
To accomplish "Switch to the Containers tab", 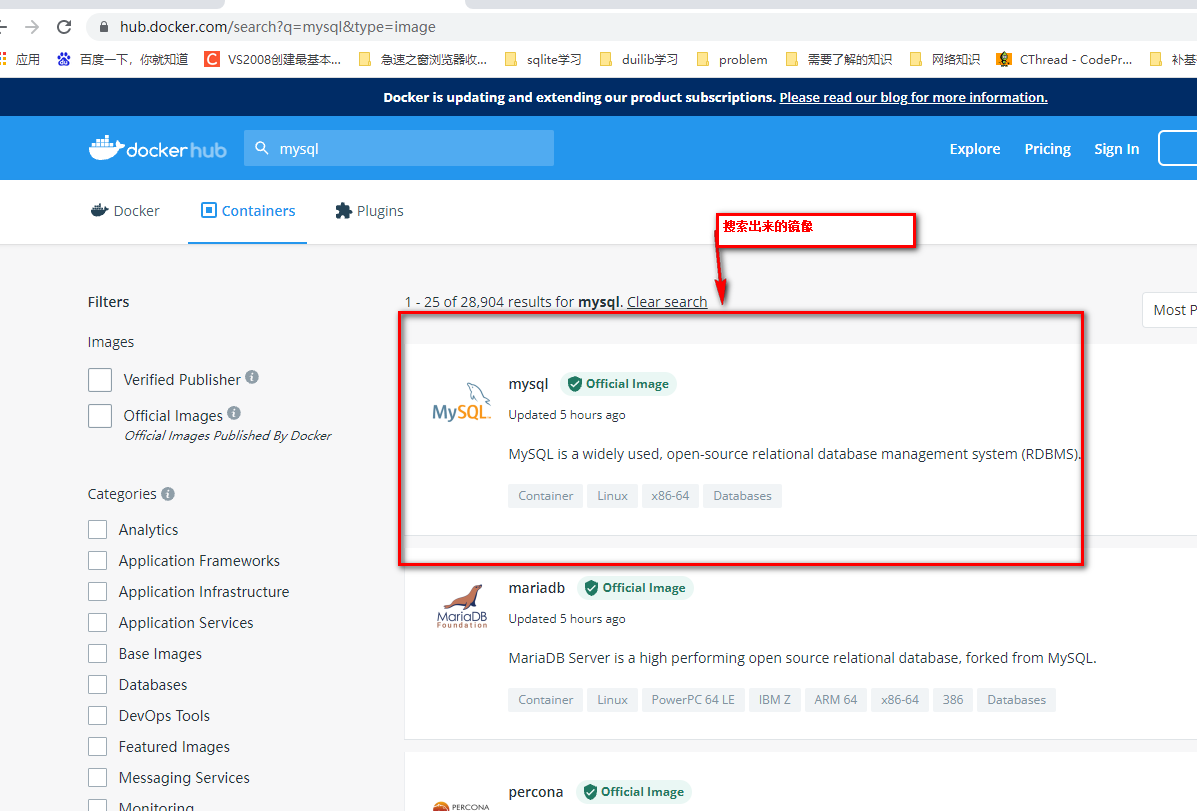I will click(247, 211).
